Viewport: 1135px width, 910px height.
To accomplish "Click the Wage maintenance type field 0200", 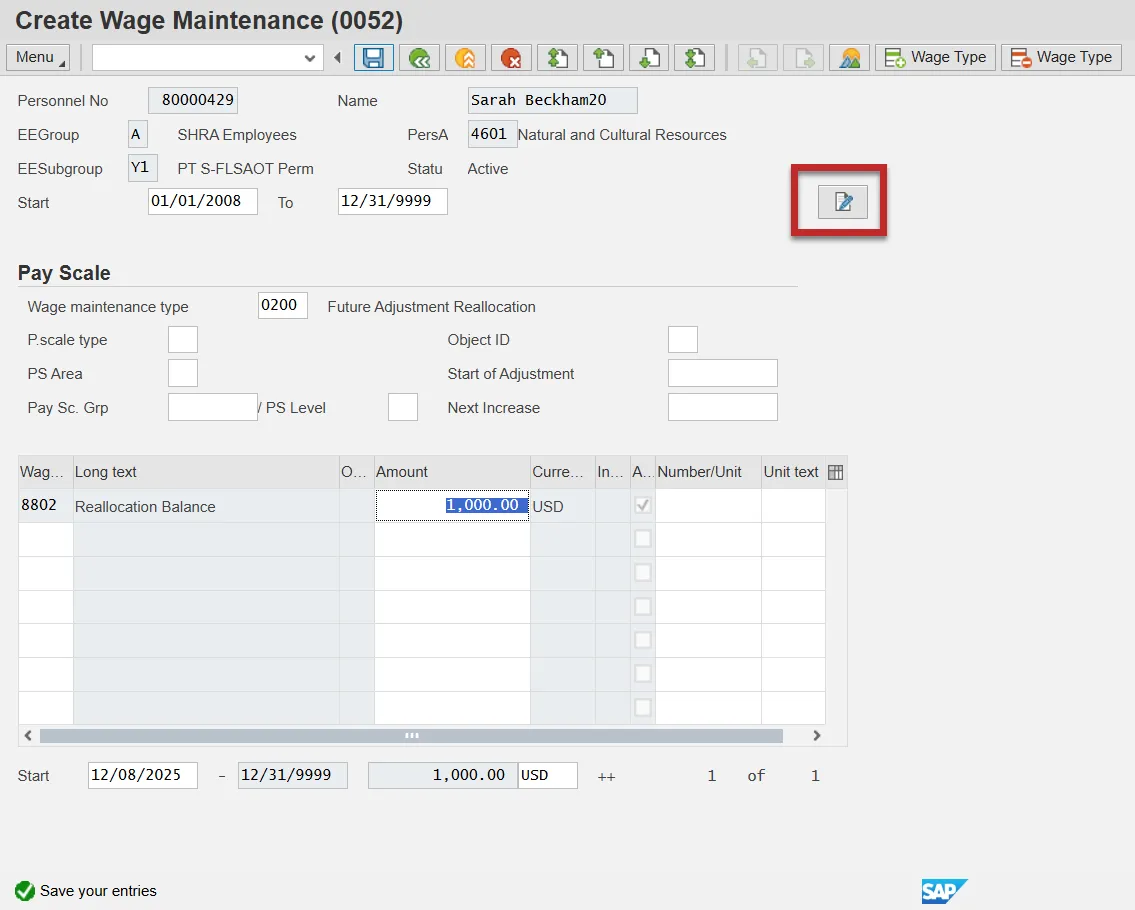I will click(x=282, y=306).
